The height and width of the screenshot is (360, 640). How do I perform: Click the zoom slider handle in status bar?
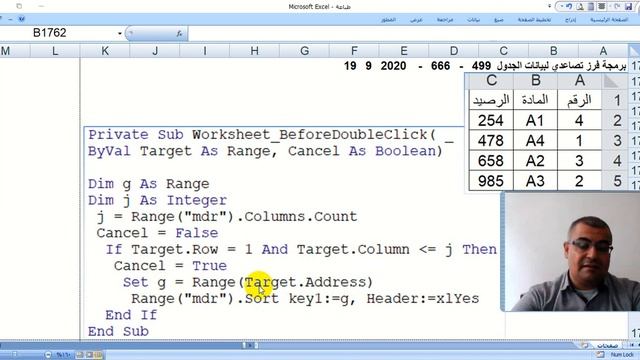(x=15, y=355)
